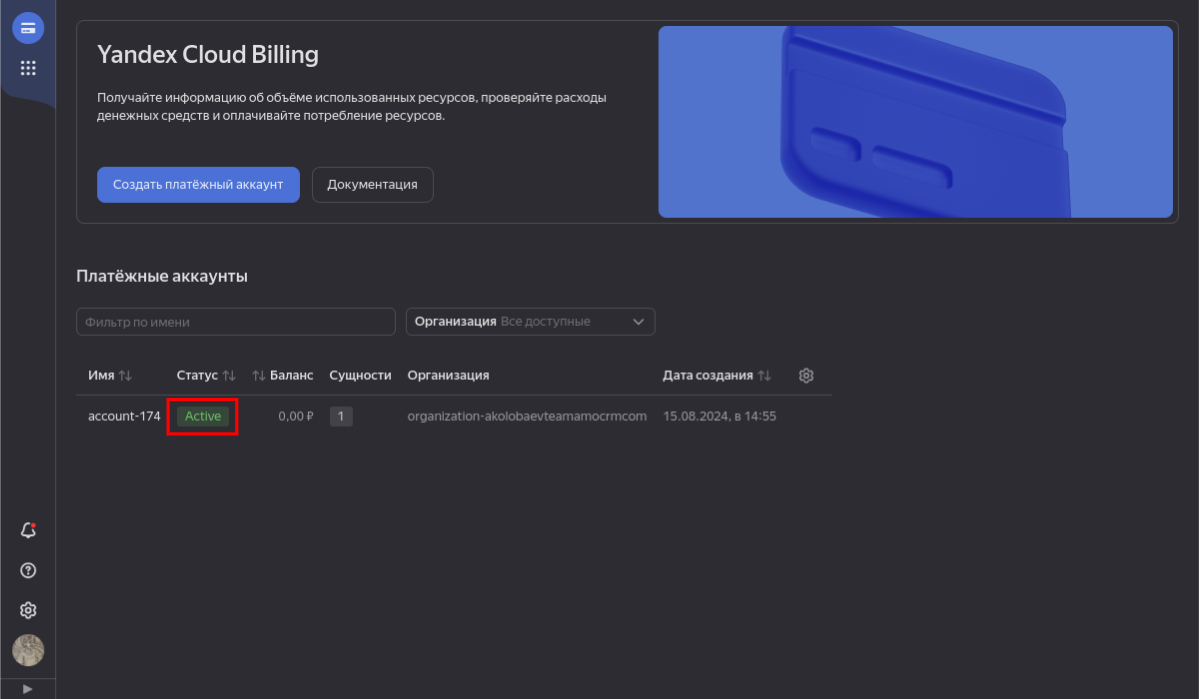Click the user avatar in sidebar
1199x699 pixels.
coord(28,650)
